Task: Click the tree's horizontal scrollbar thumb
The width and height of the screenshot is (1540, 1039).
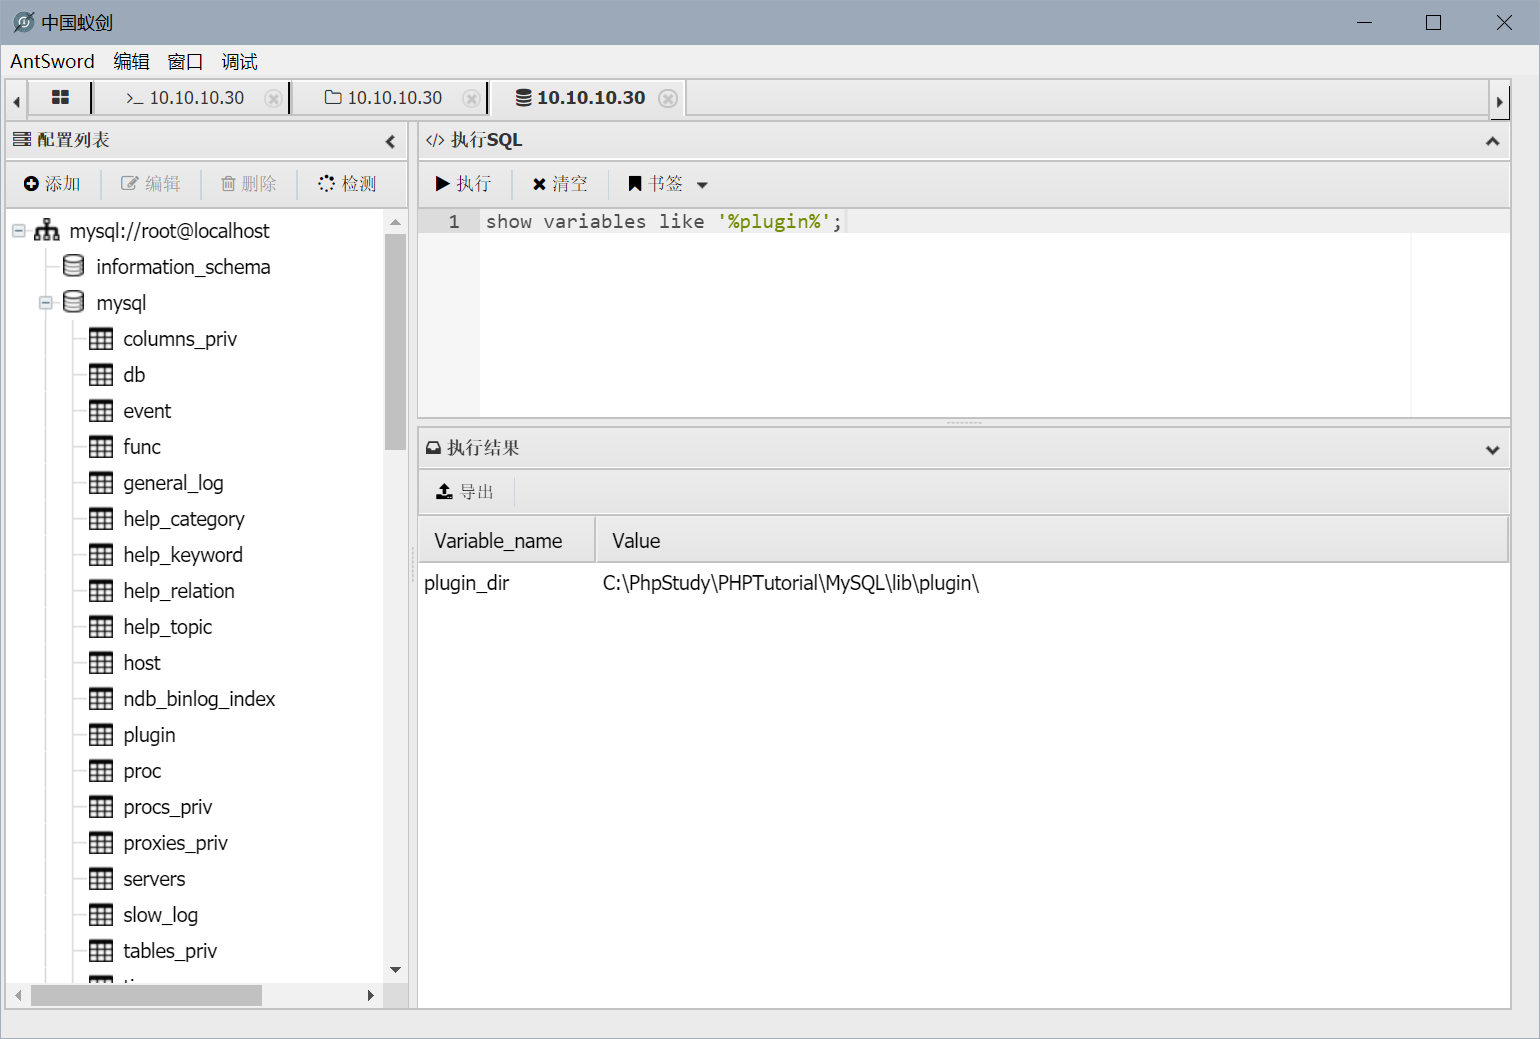Action: [146, 996]
